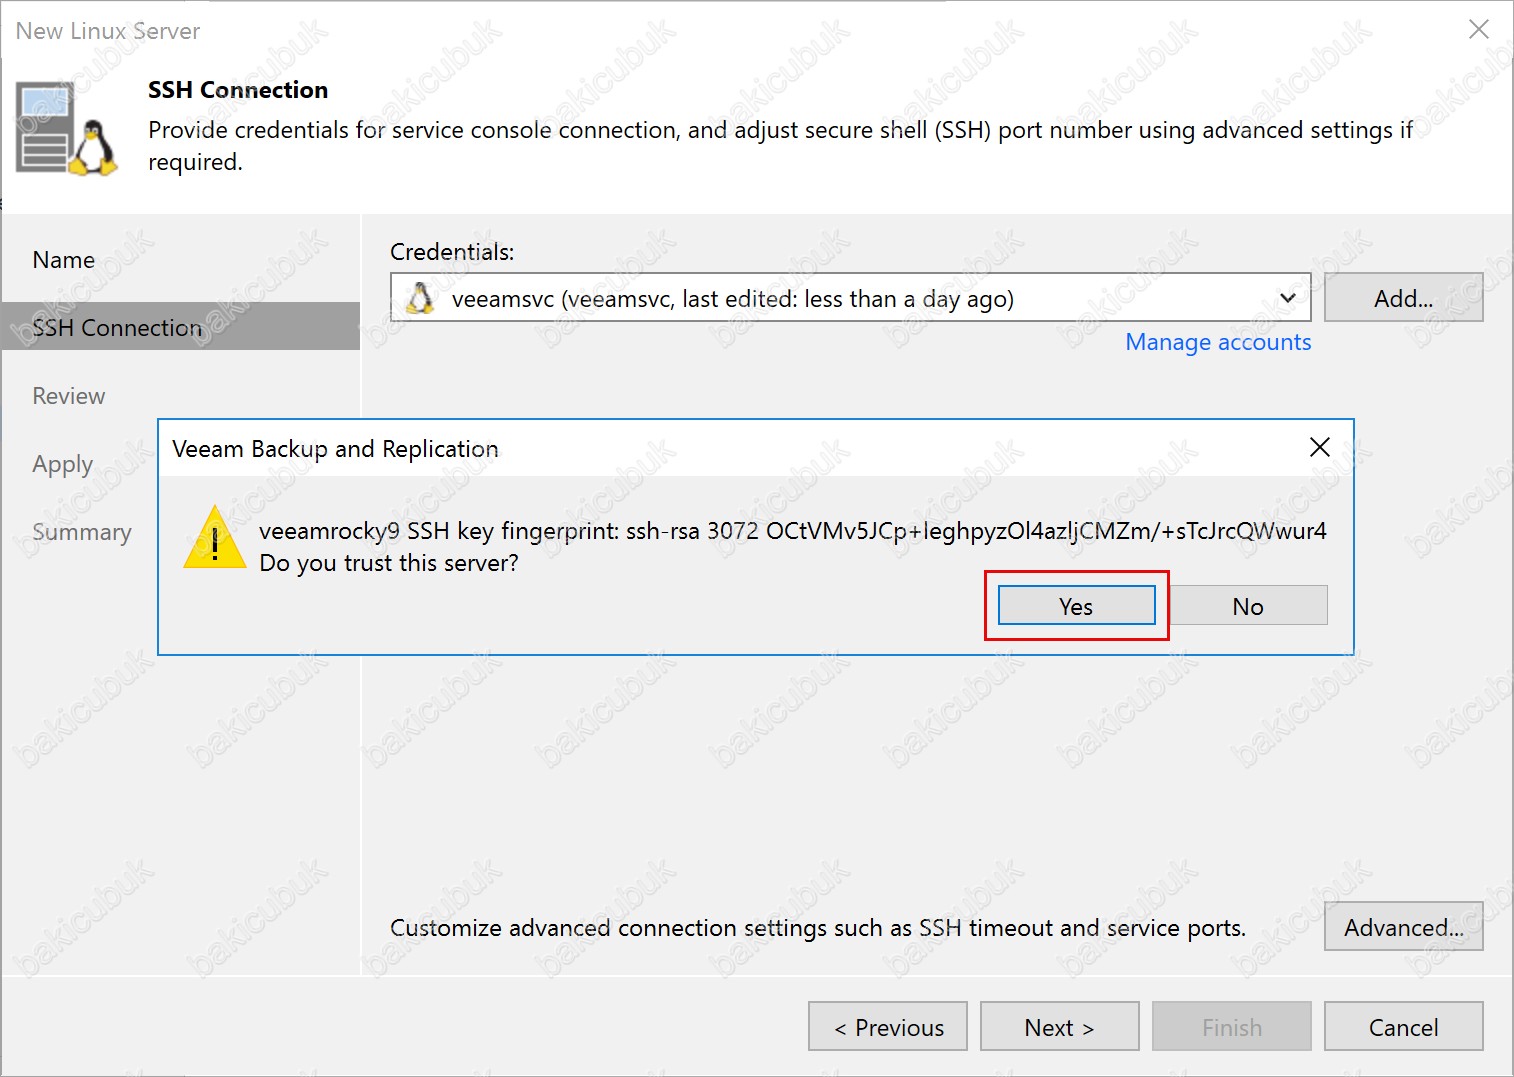Click the 'SSH Connection' header title
The height and width of the screenshot is (1077, 1514).
click(x=238, y=90)
